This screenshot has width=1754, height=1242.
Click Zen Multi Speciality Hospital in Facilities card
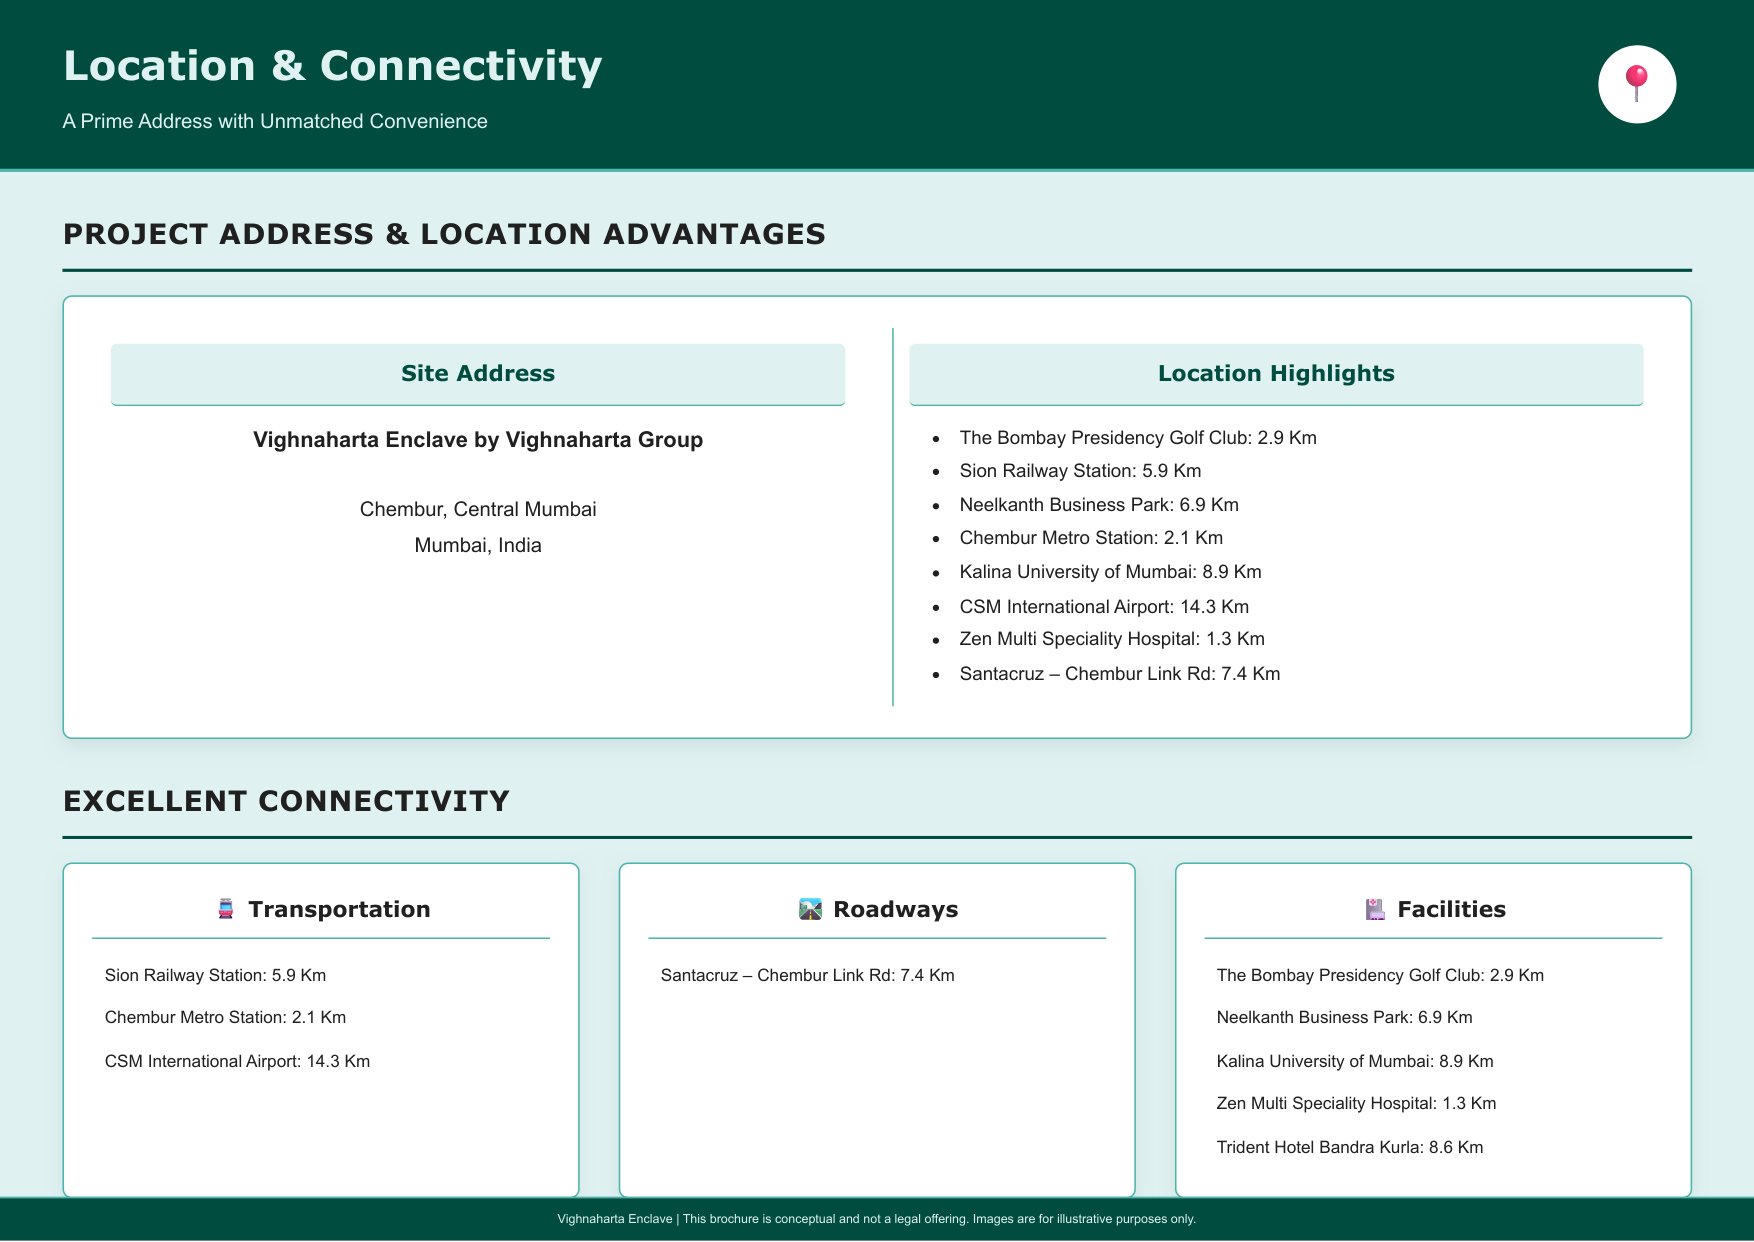(1356, 1103)
